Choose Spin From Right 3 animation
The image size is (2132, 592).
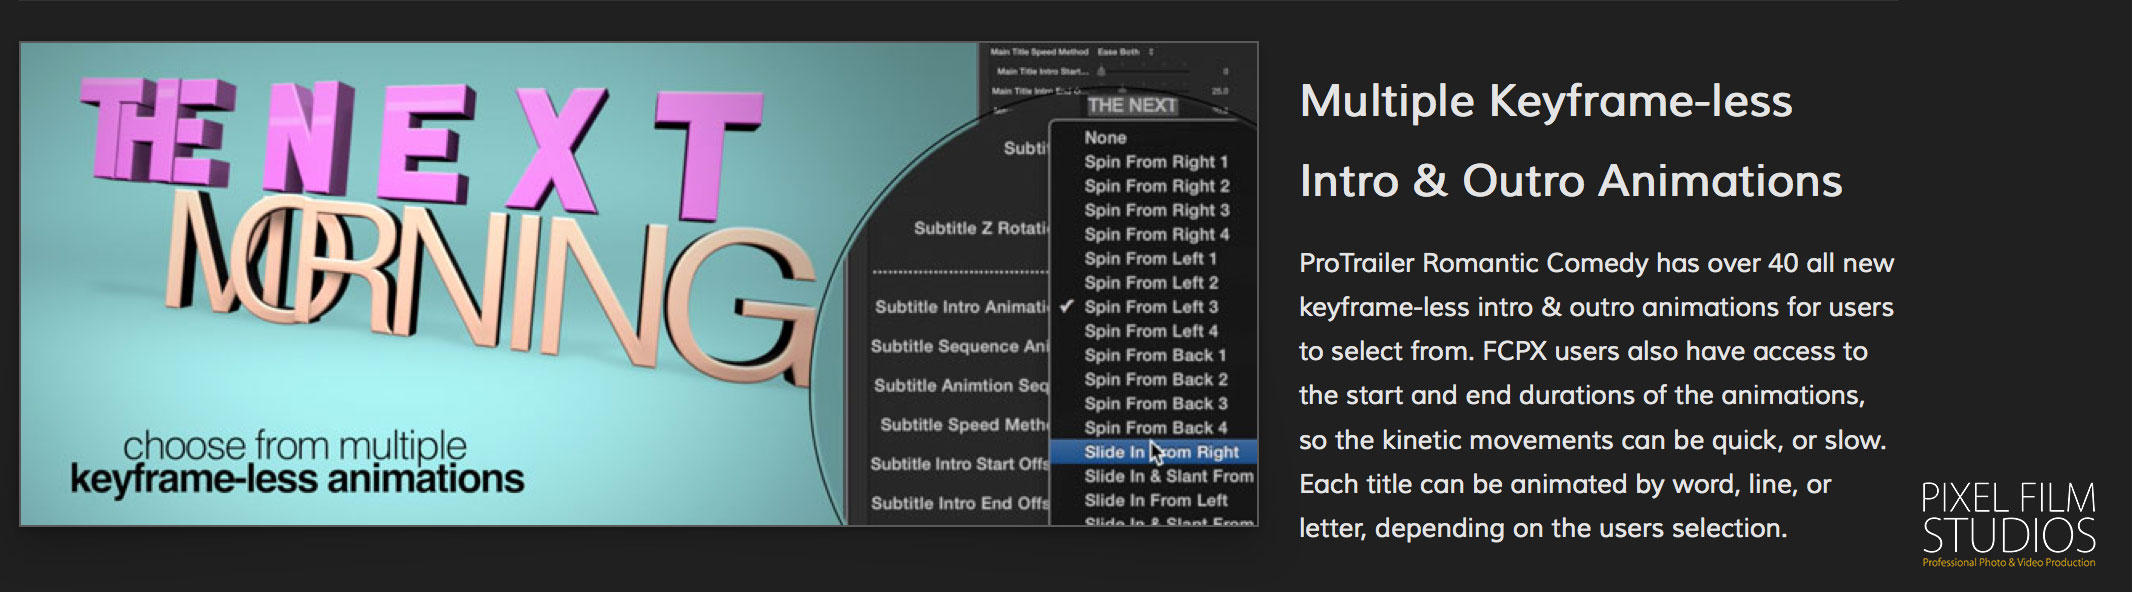tap(1156, 210)
